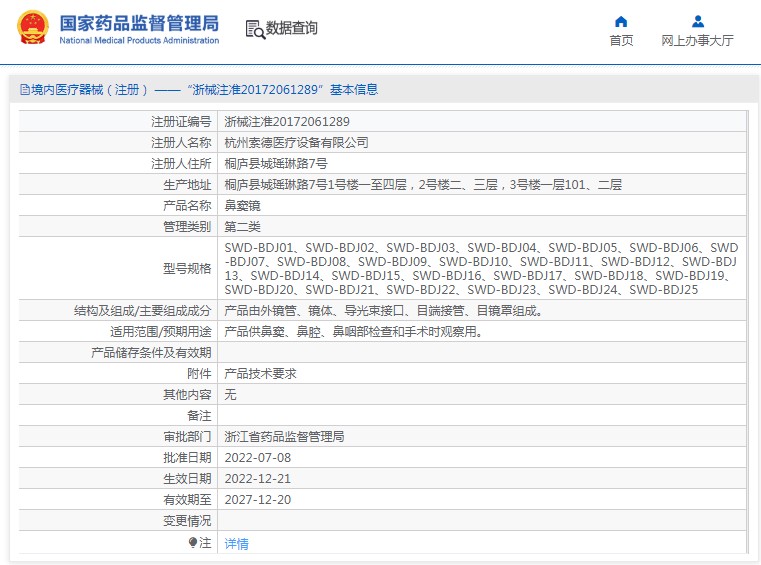This screenshot has width=761, height=565.
Task: Click National Medical Products Administration subtitle
Action: pyautogui.click(x=139, y=40)
